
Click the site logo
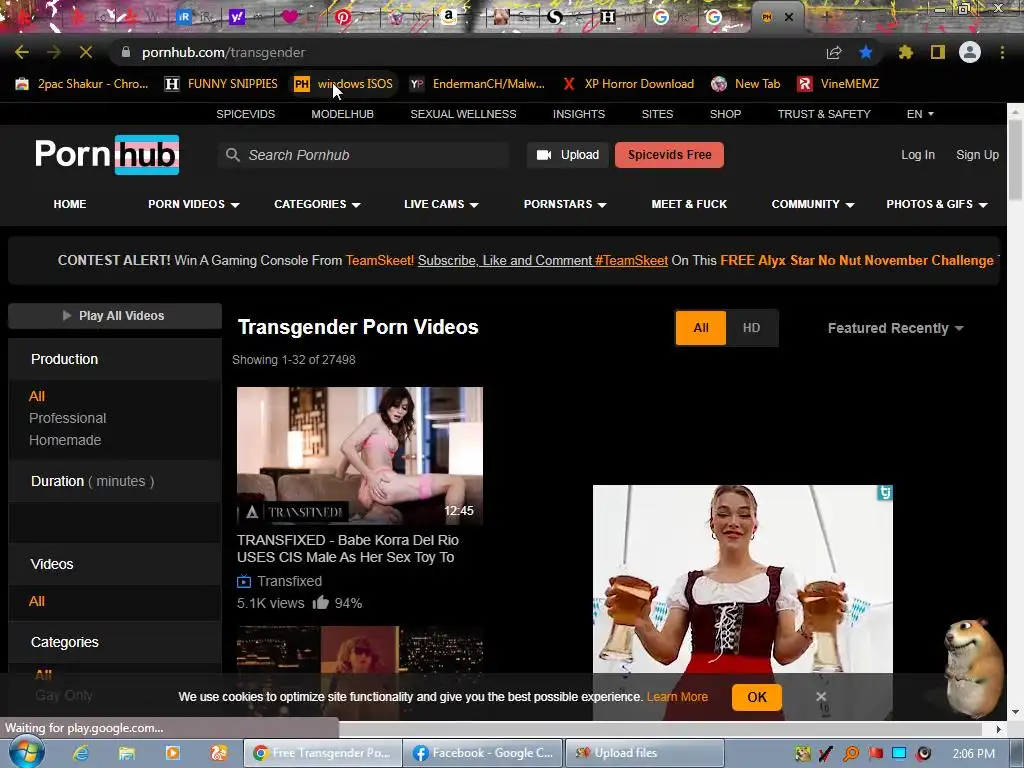[x=106, y=155]
